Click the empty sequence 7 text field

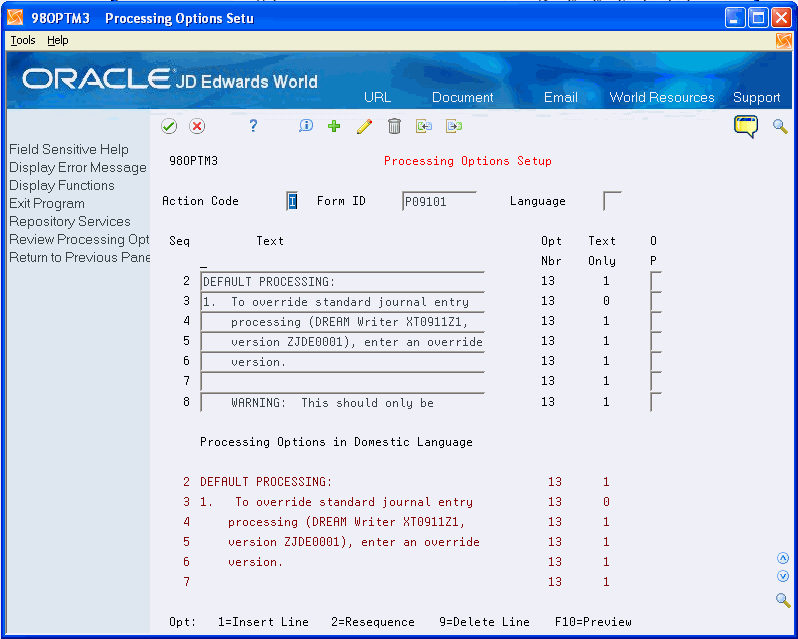(x=343, y=381)
